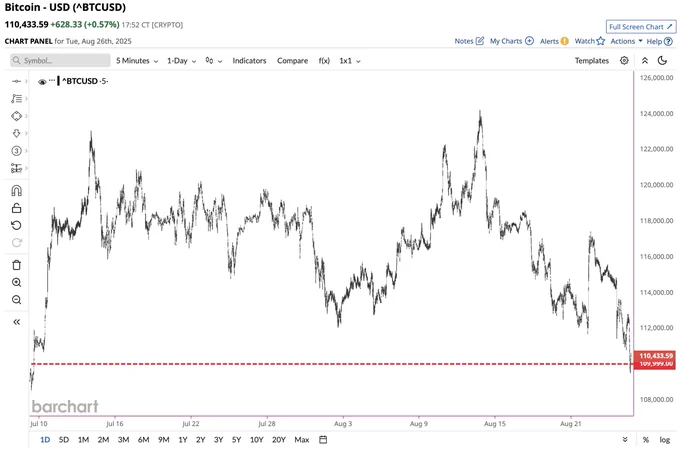This screenshot has height=450, width=680.
Task: Select the arrow marker tool
Action: coord(16,134)
